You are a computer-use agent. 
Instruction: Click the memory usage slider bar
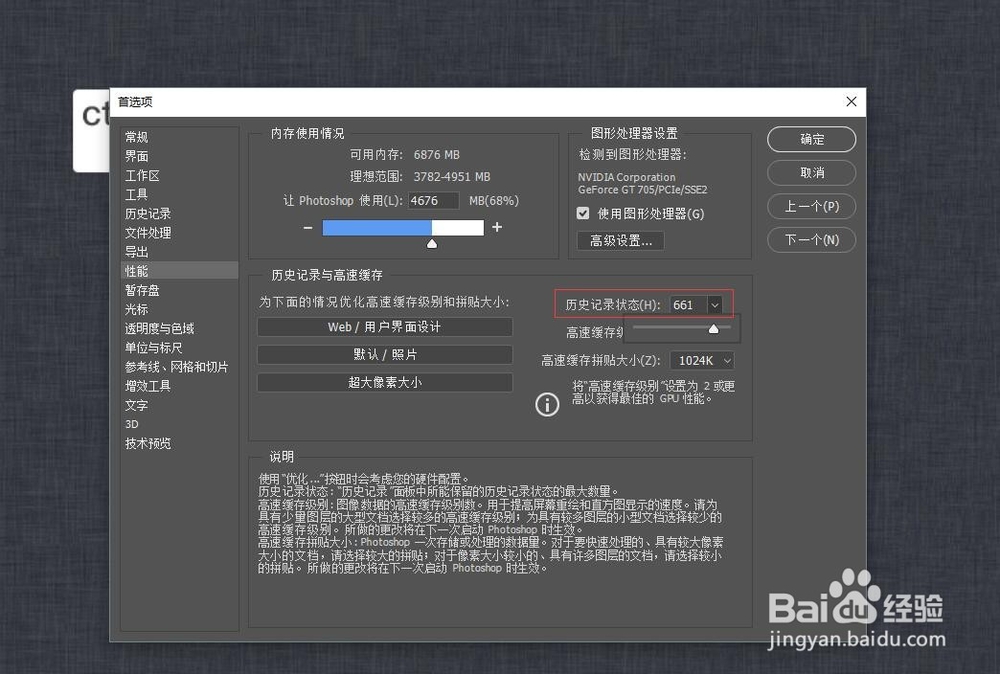click(x=403, y=228)
